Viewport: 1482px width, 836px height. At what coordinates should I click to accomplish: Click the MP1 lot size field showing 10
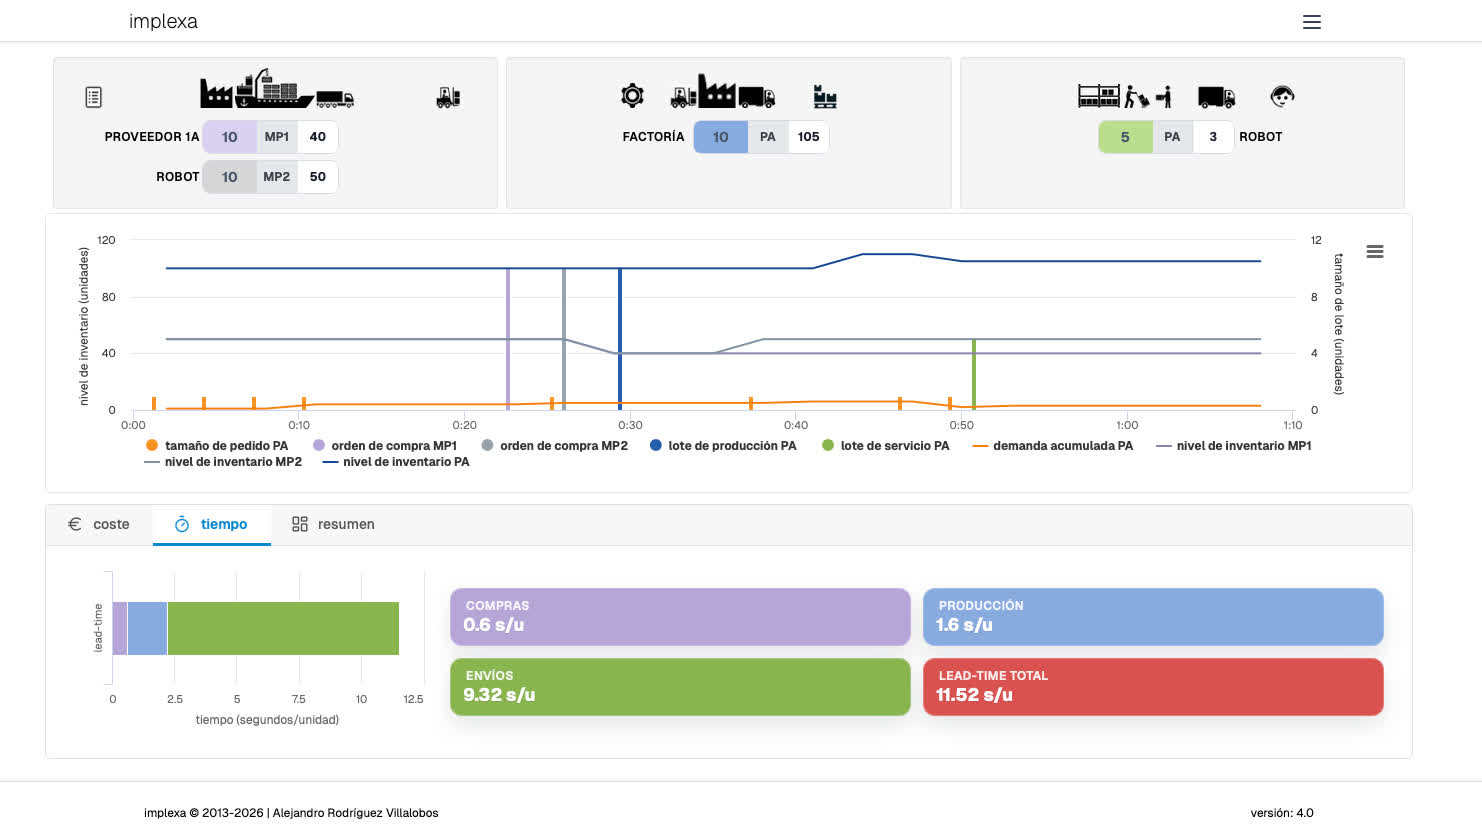tap(229, 137)
